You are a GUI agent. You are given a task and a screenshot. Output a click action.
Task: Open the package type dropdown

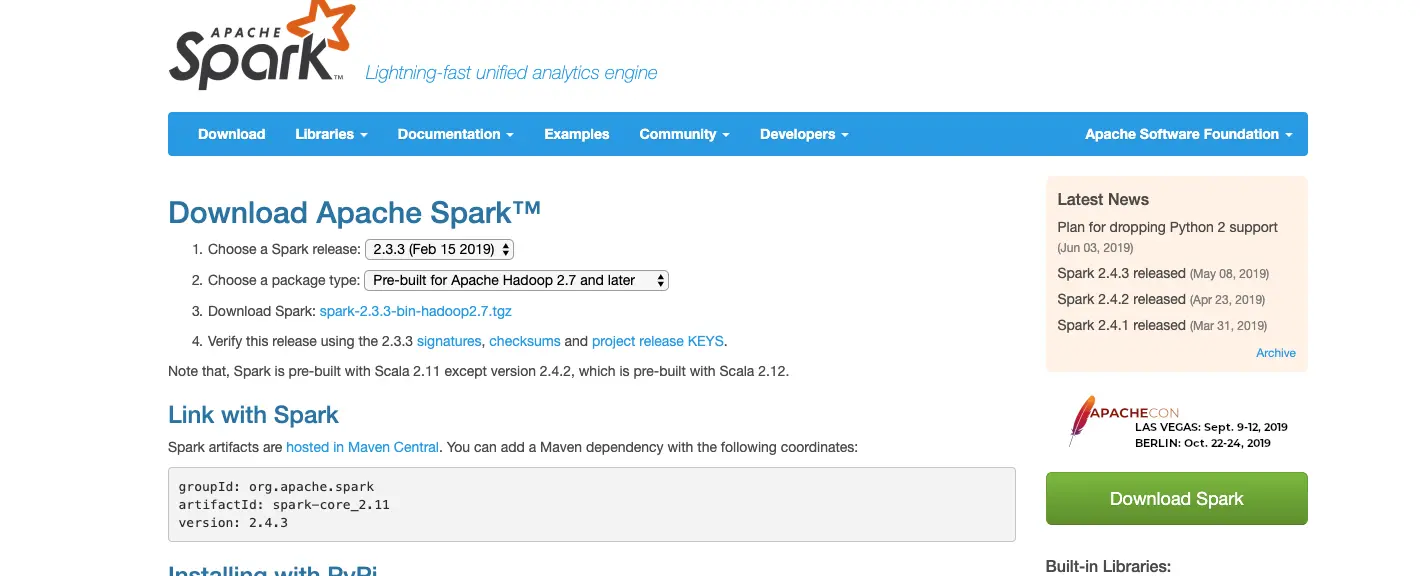516,280
